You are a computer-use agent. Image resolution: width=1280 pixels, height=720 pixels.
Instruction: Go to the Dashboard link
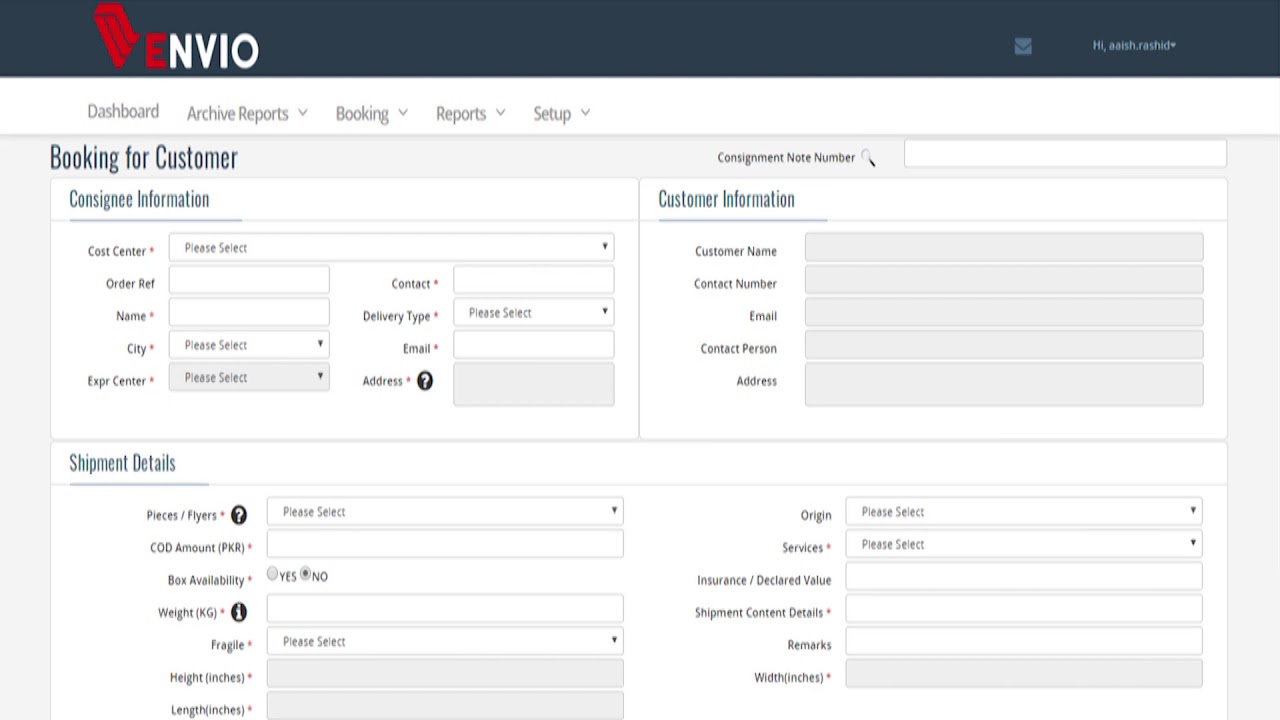(x=123, y=111)
